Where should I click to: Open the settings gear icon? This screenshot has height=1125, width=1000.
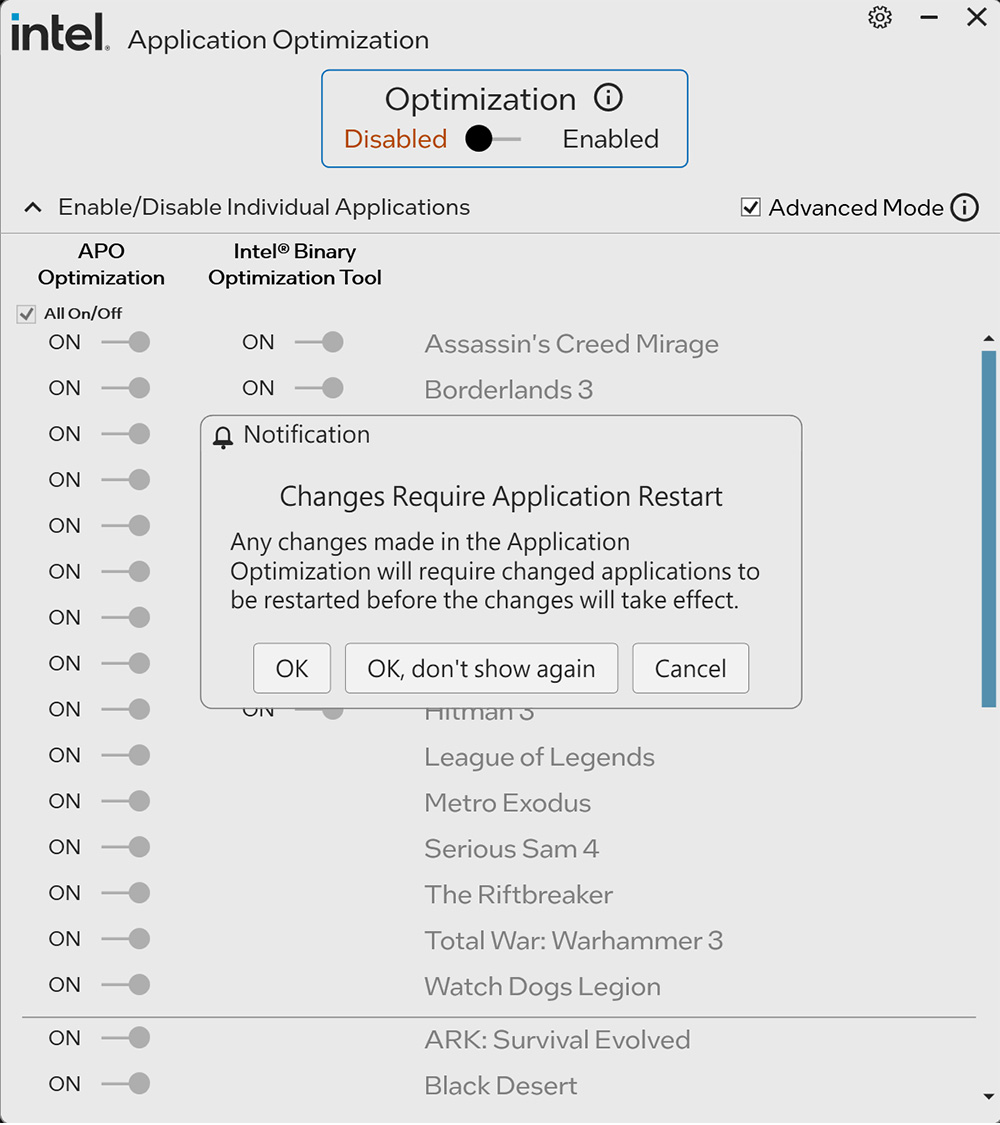(x=880, y=18)
